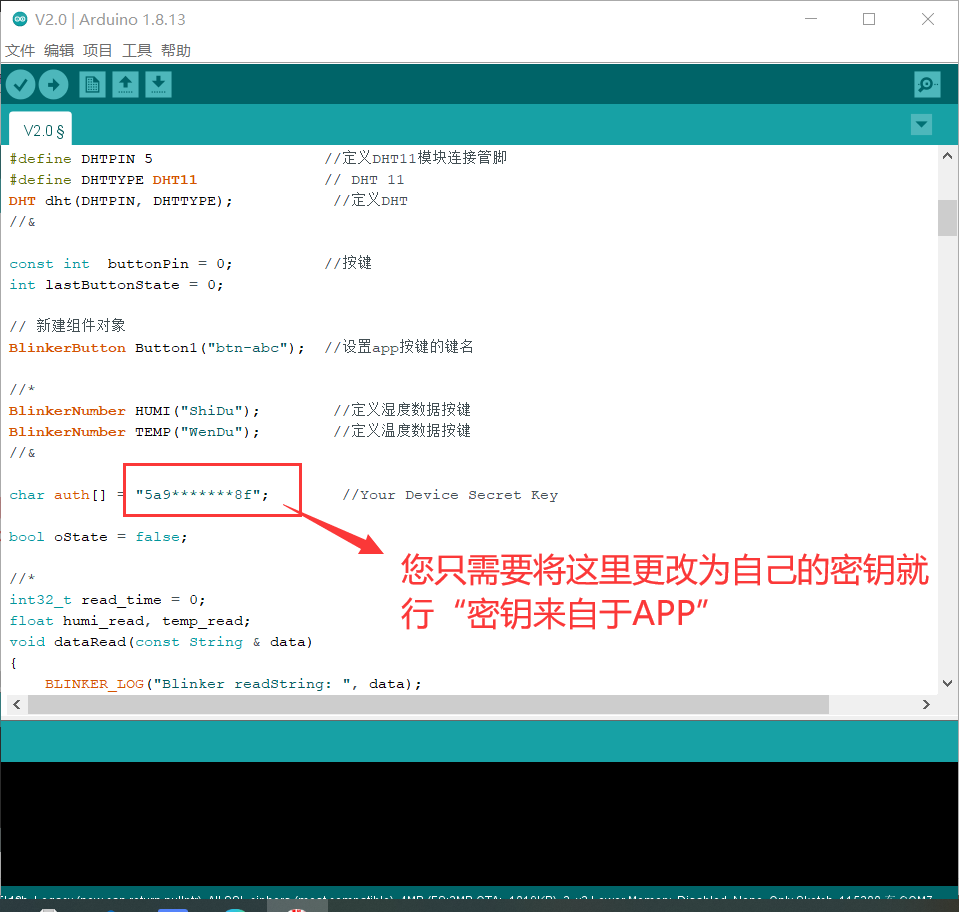Click 'float humi_read, temp_read;' line
The image size is (959, 912).
coord(130,621)
